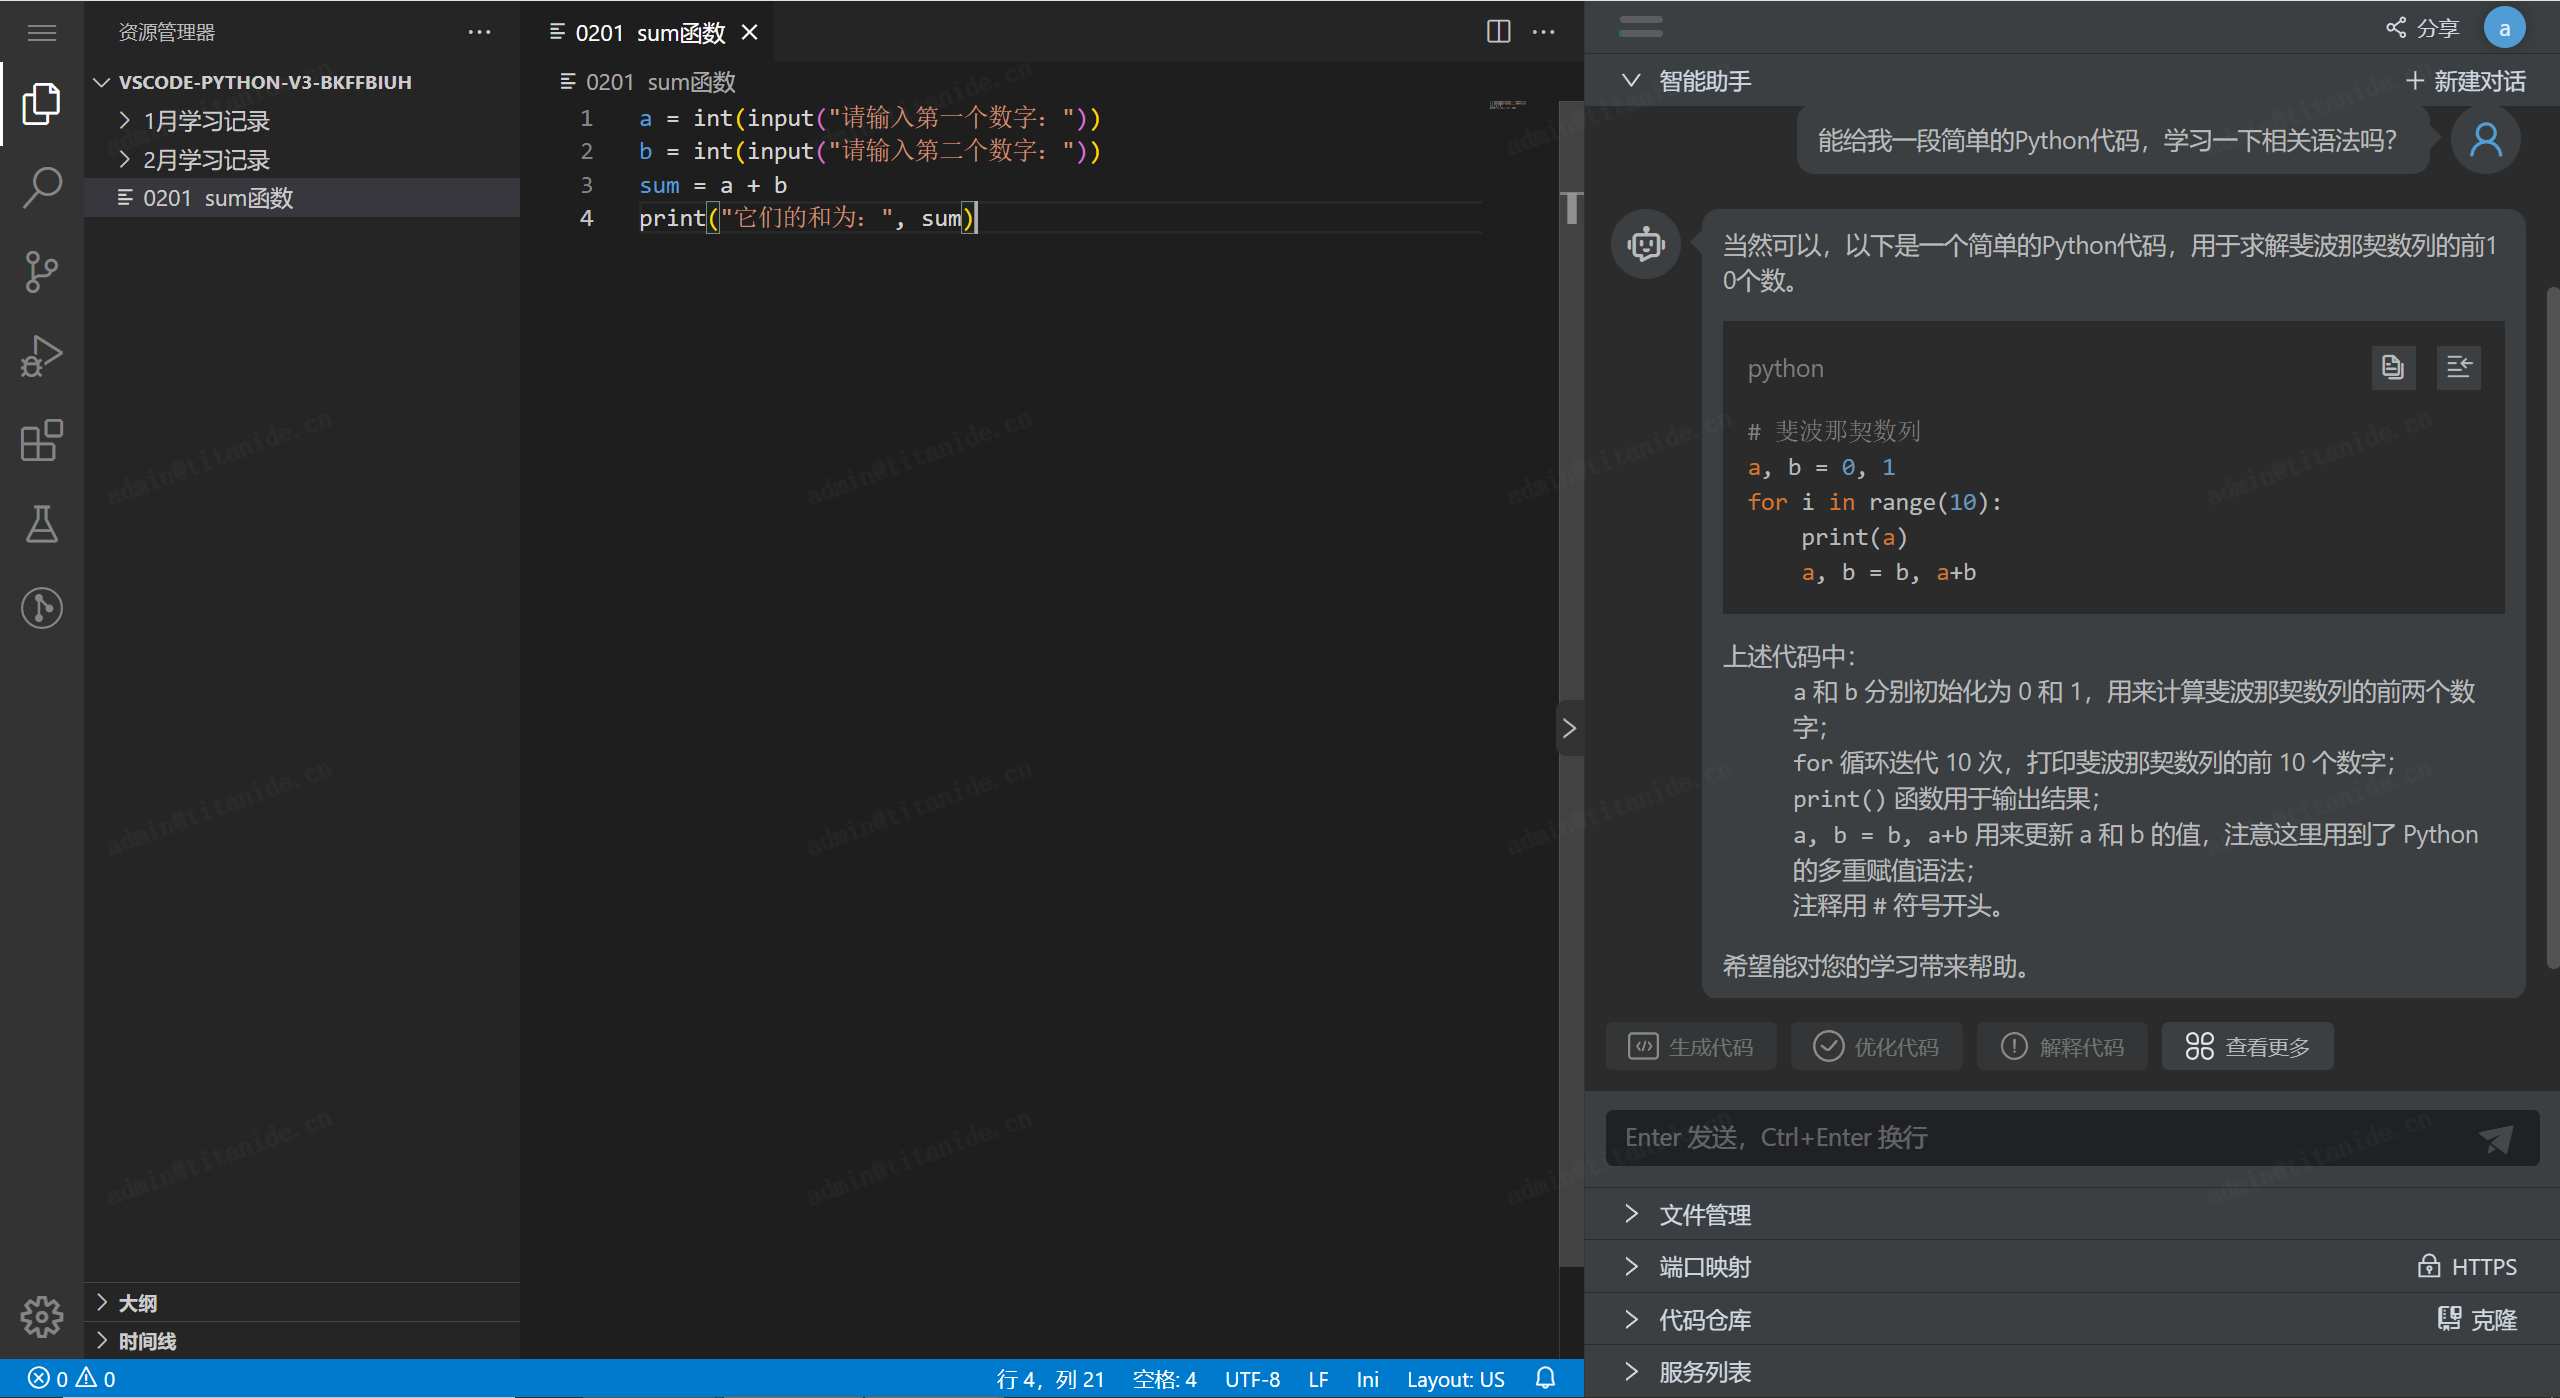2560x1398 pixels.
Task: Click the notifications bell in status bar
Action: tap(1545, 1379)
